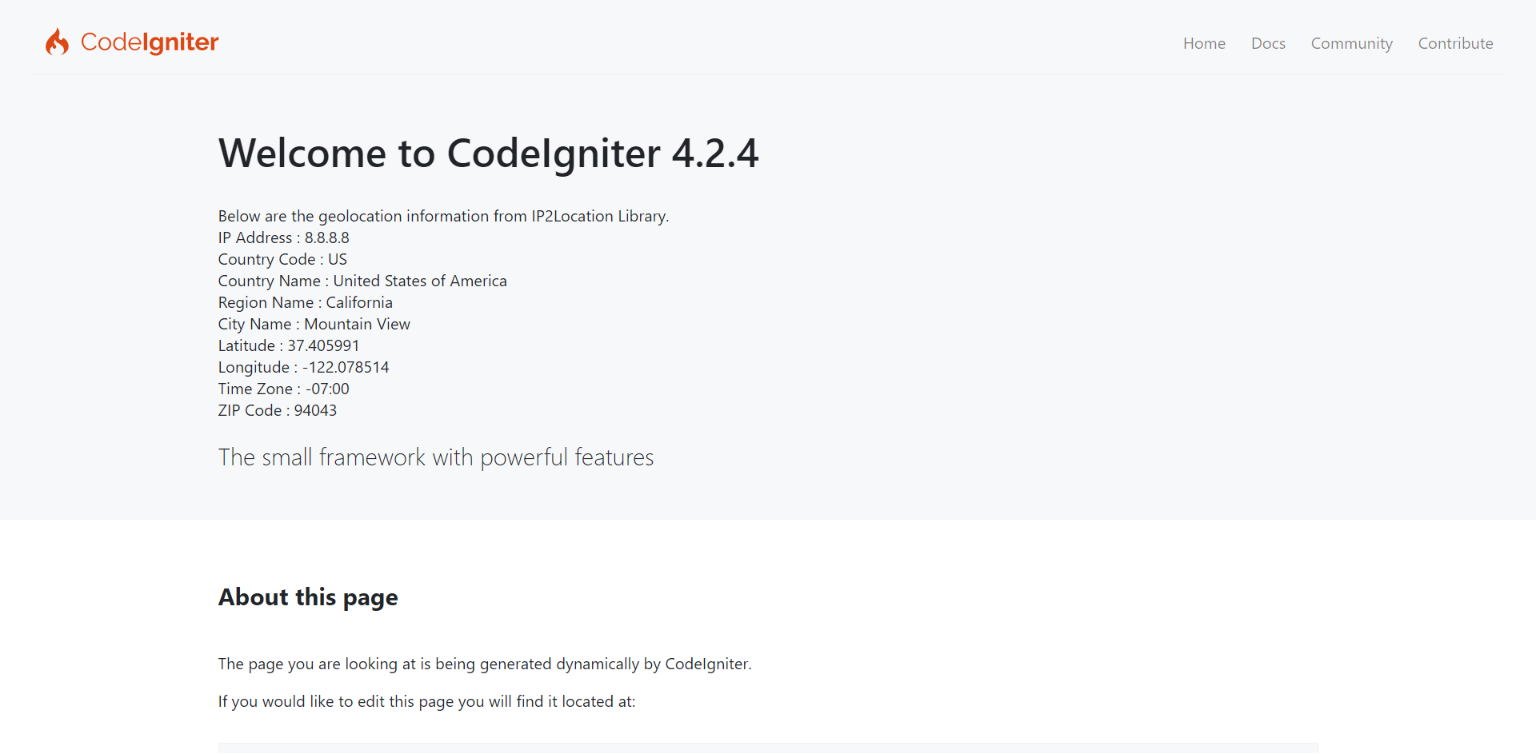Click the IP2Location Library description sentence
This screenshot has height=754, width=1536.
[x=443, y=216]
